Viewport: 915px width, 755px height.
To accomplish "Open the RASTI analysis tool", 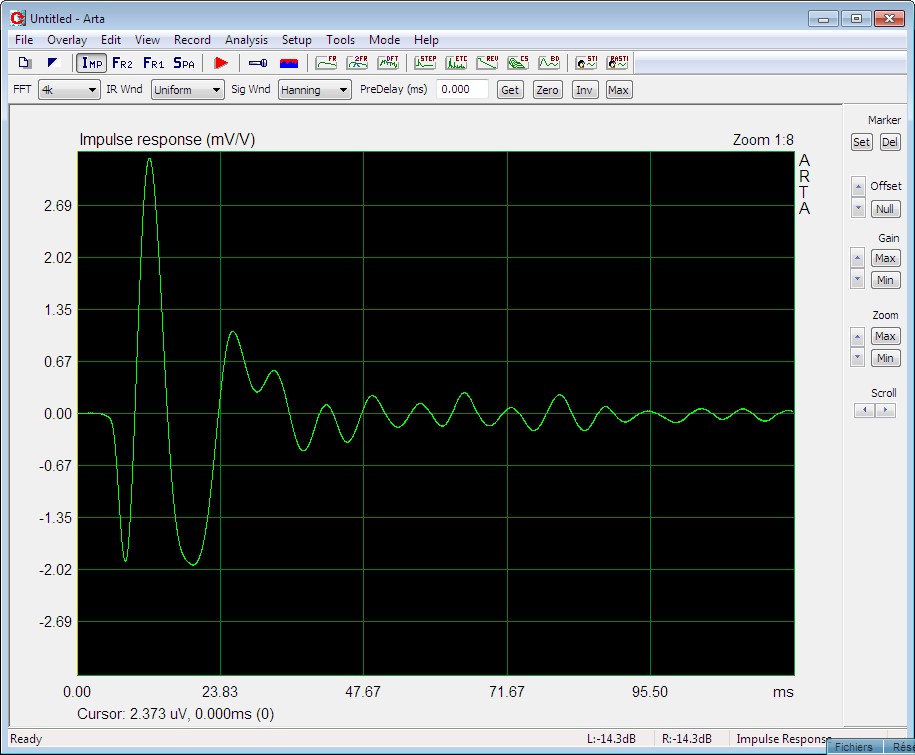I will click(x=617, y=63).
